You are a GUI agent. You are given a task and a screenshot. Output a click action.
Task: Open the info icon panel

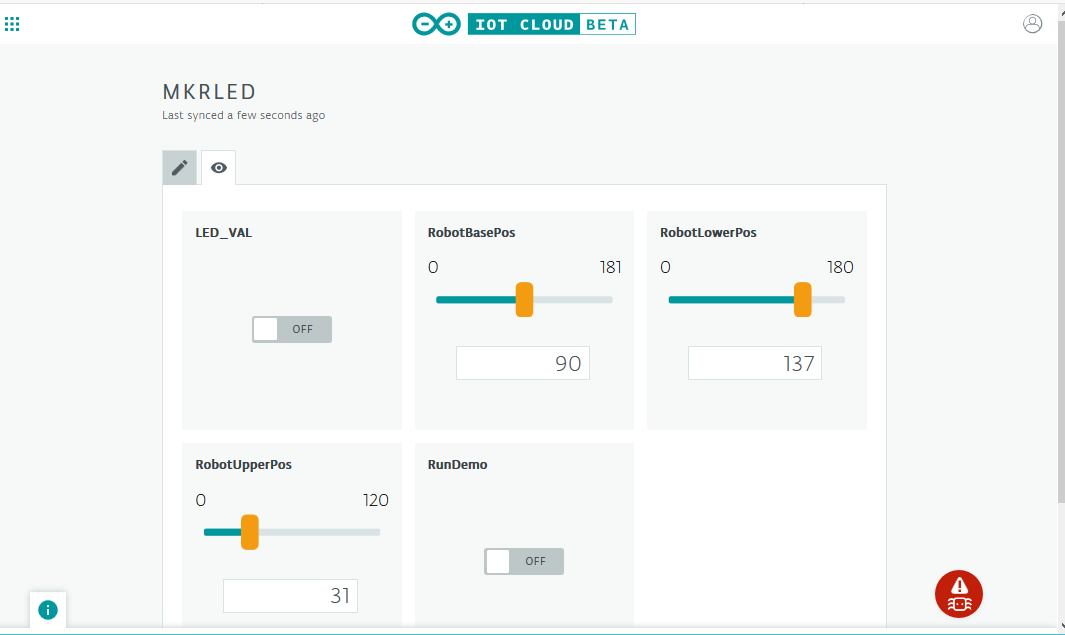tap(48, 610)
